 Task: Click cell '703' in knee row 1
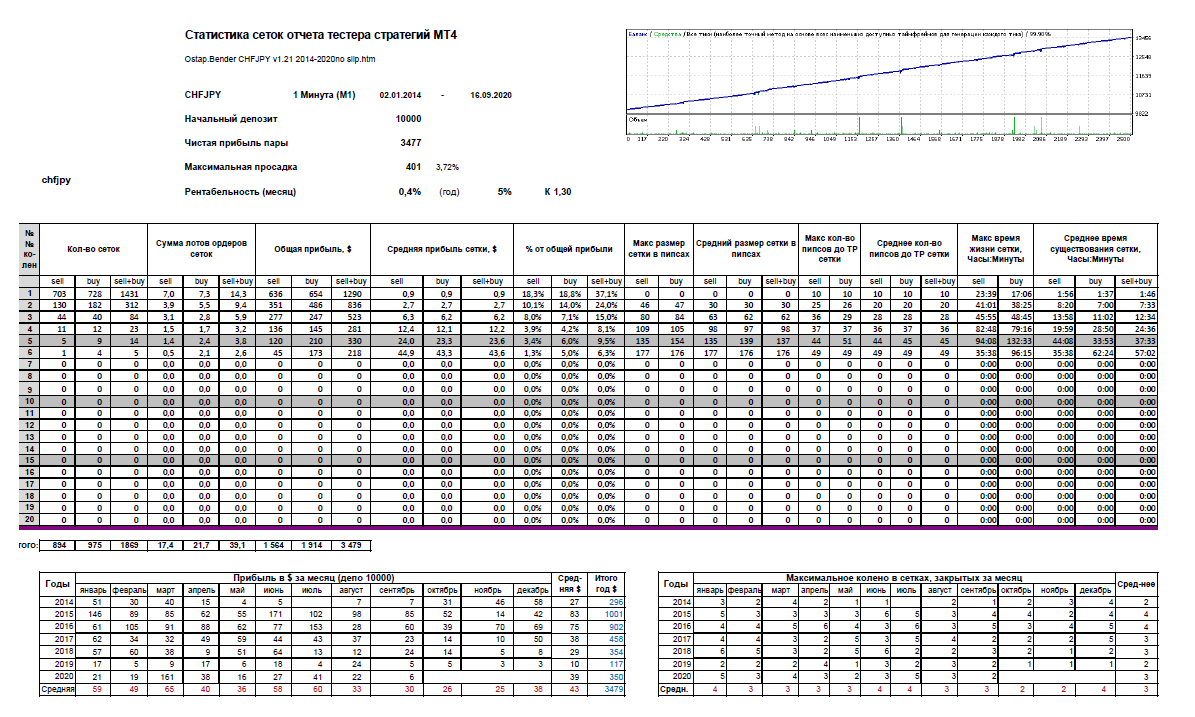pos(59,293)
